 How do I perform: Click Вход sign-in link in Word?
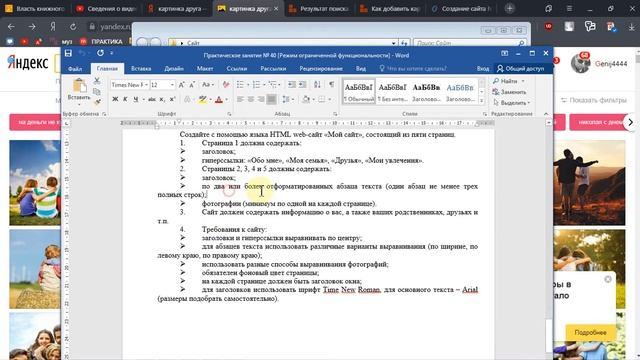pos(483,69)
